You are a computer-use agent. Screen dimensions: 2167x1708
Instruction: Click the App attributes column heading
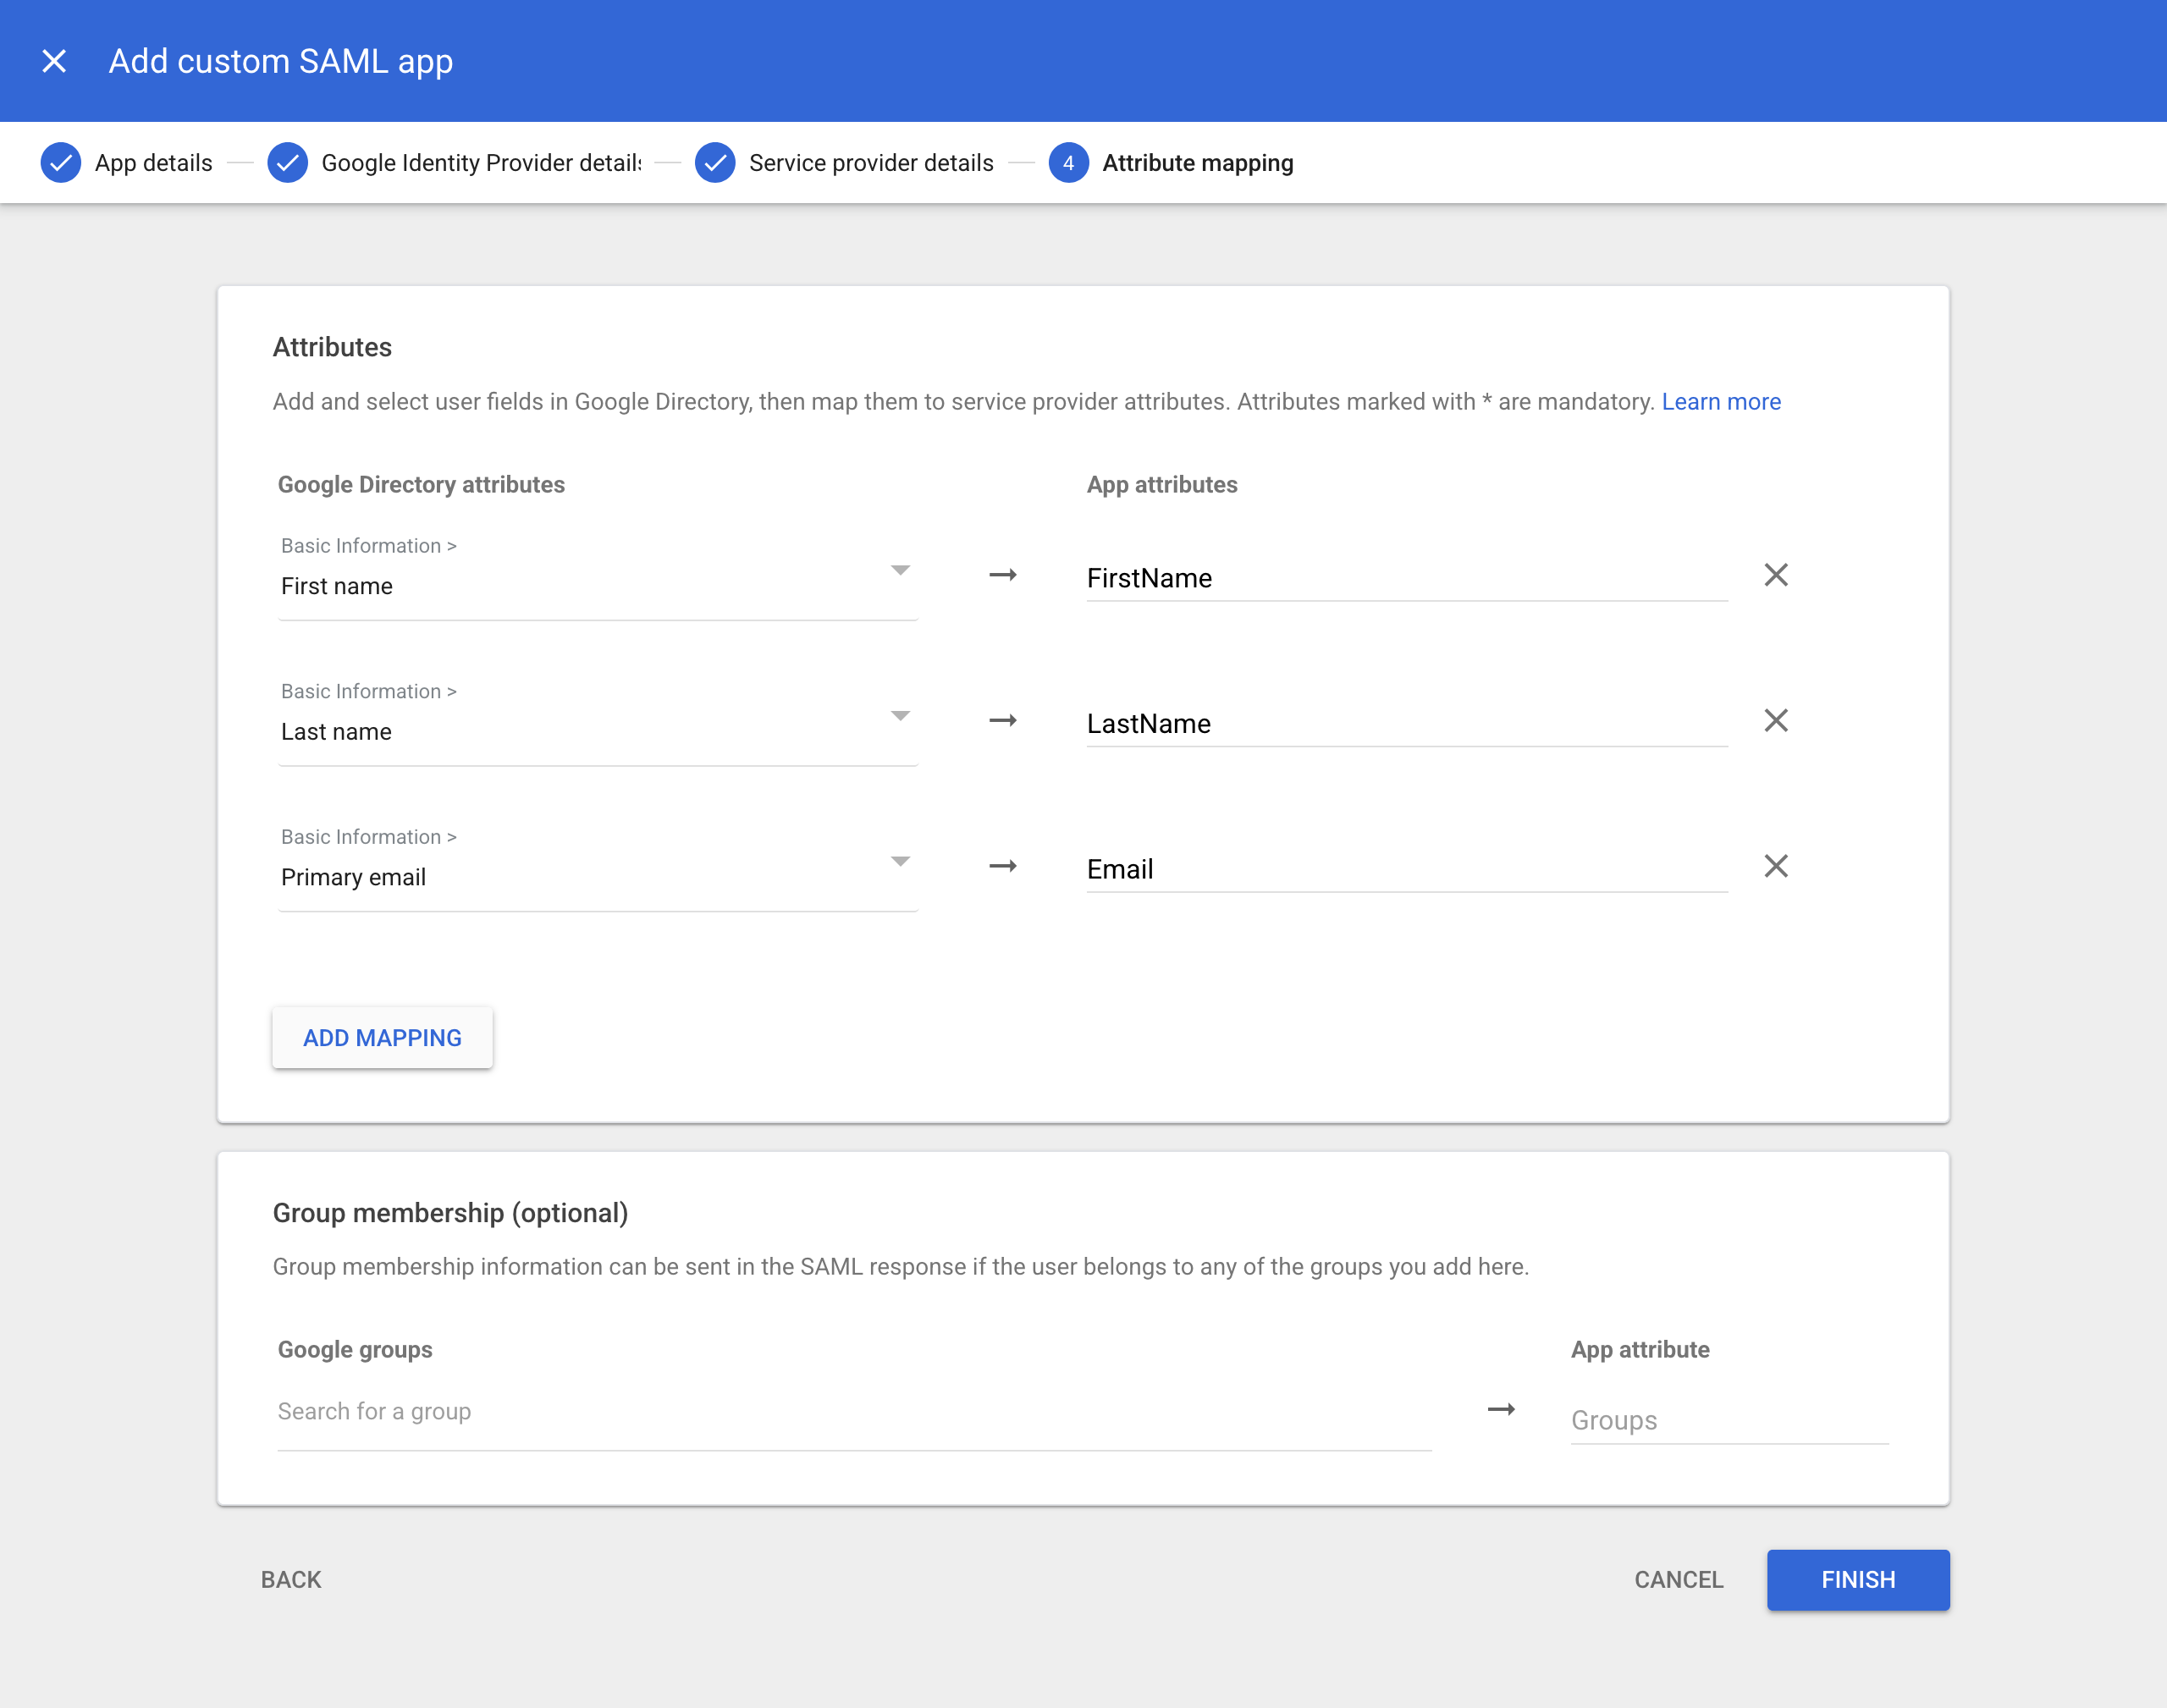[x=1162, y=485]
